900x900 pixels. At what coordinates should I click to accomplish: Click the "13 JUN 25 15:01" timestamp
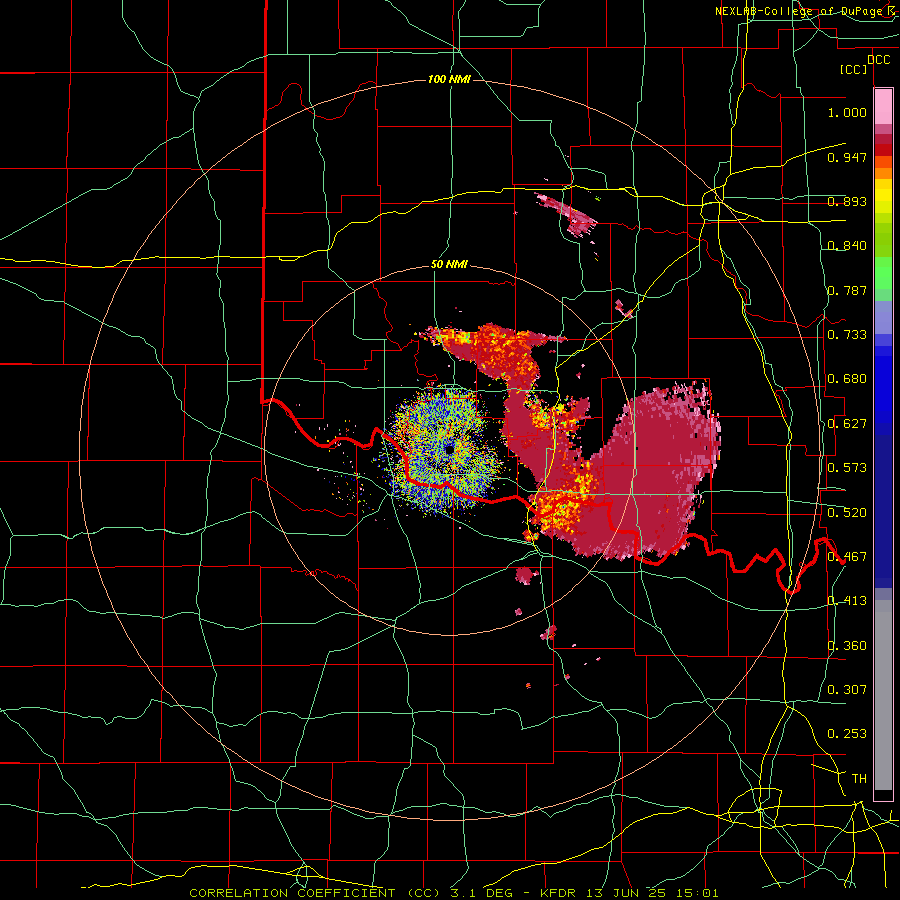[x=652, y=893]
